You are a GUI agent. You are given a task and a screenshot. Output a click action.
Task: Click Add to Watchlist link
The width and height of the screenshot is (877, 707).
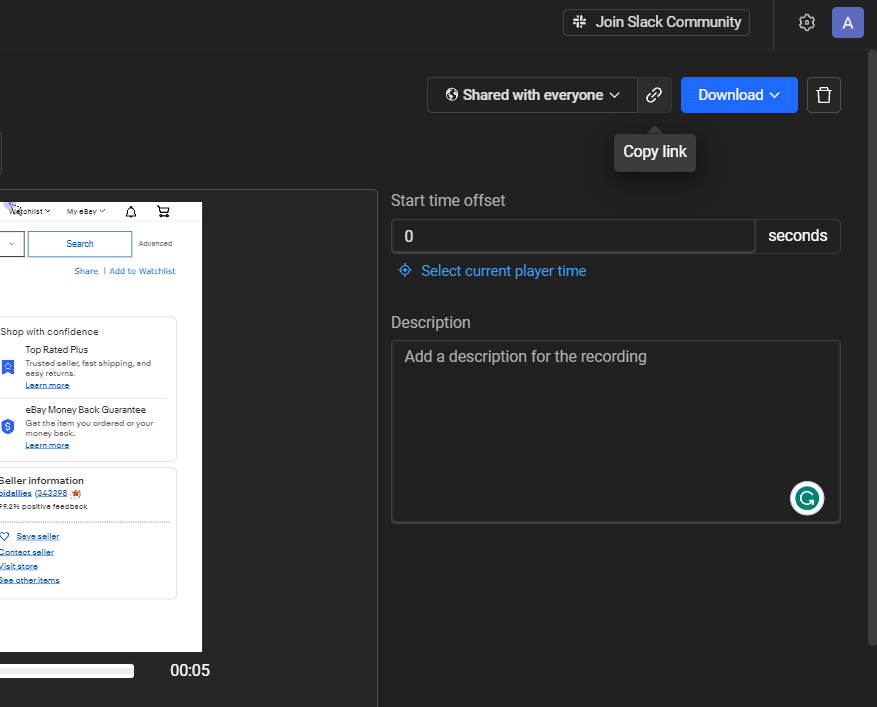pyautogui.click(x=142, y=271)
